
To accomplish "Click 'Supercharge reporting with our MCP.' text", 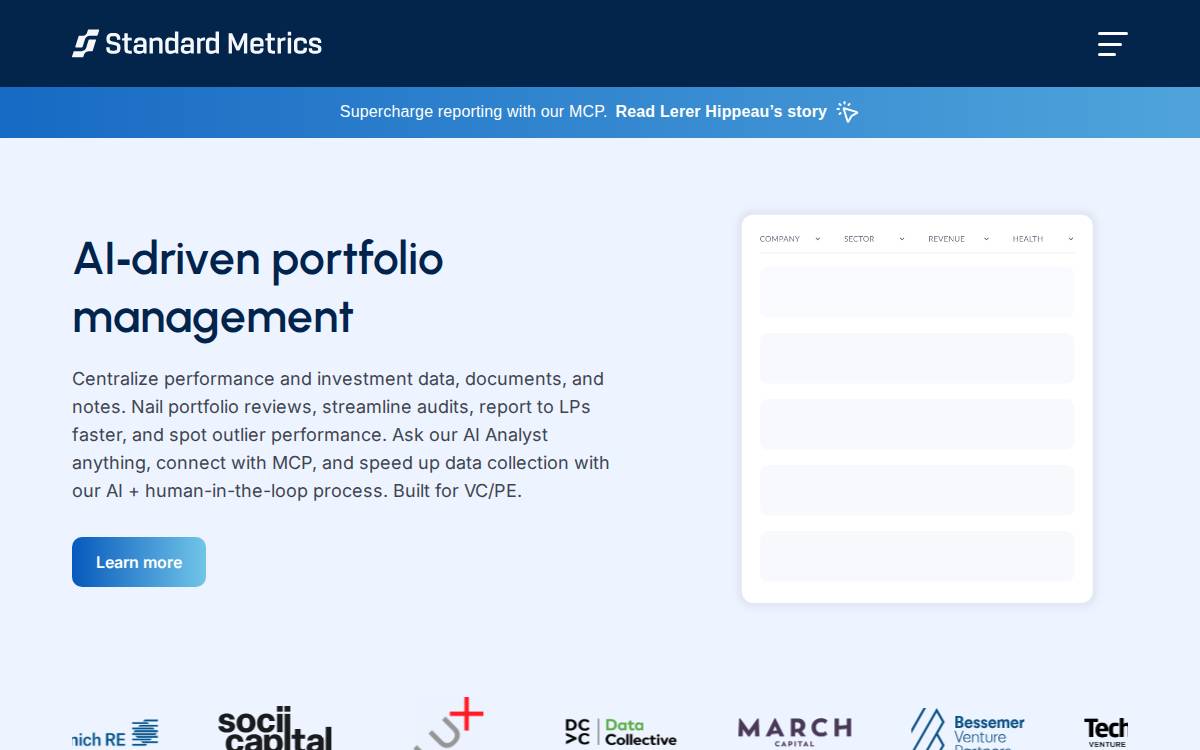I will pyautogui.click(x=473, y=112).
